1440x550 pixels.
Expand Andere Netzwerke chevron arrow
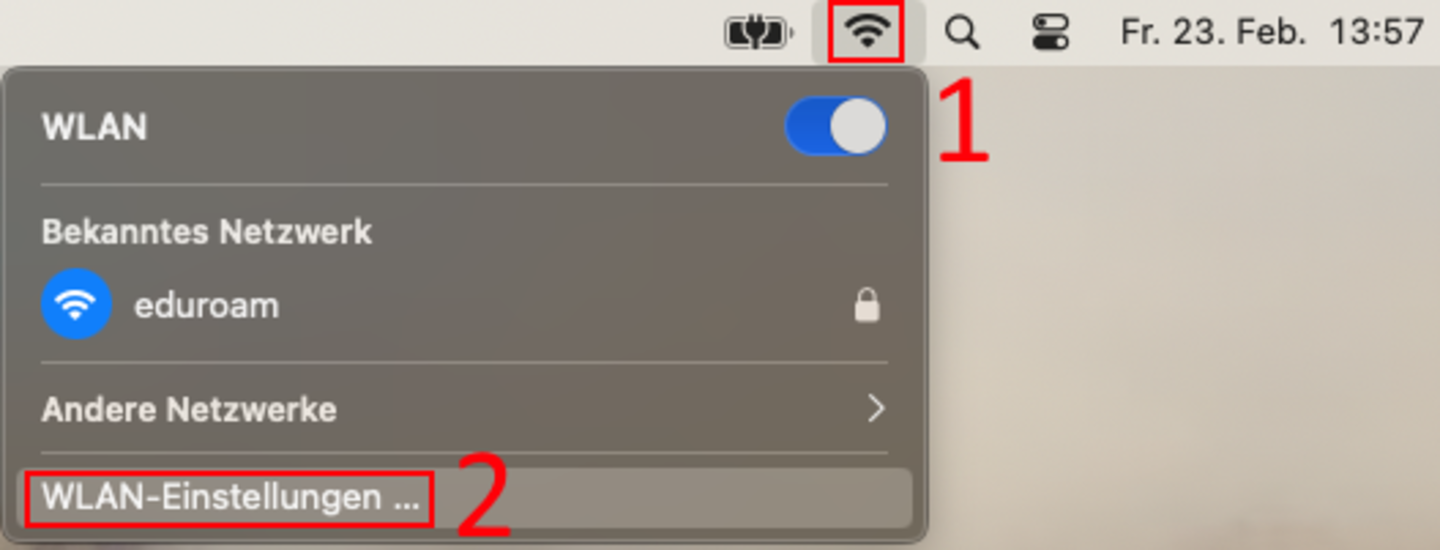coord(876,408)
